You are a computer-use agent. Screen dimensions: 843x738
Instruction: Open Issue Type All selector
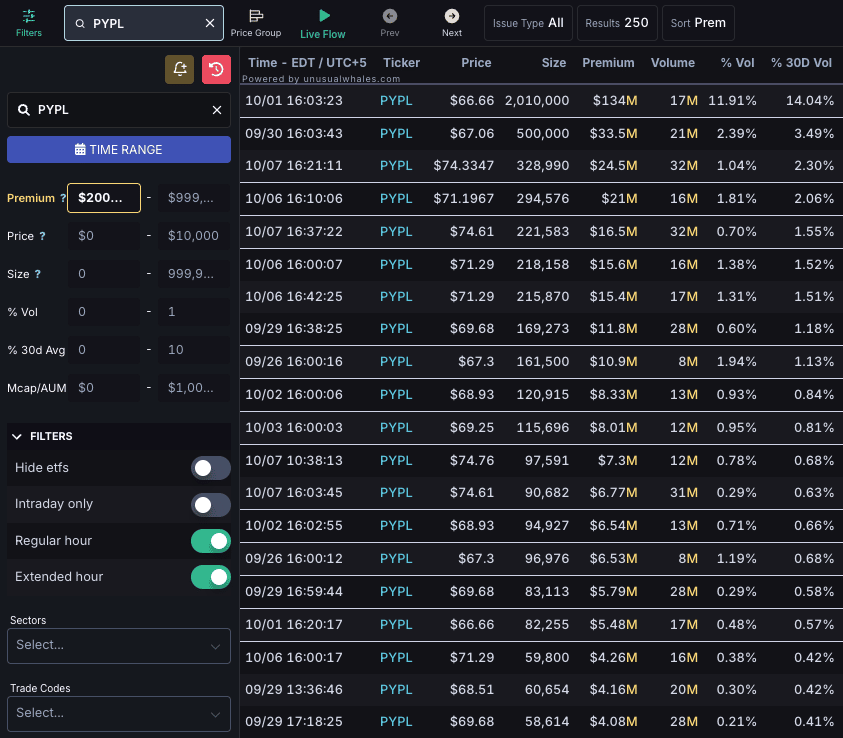528,23
